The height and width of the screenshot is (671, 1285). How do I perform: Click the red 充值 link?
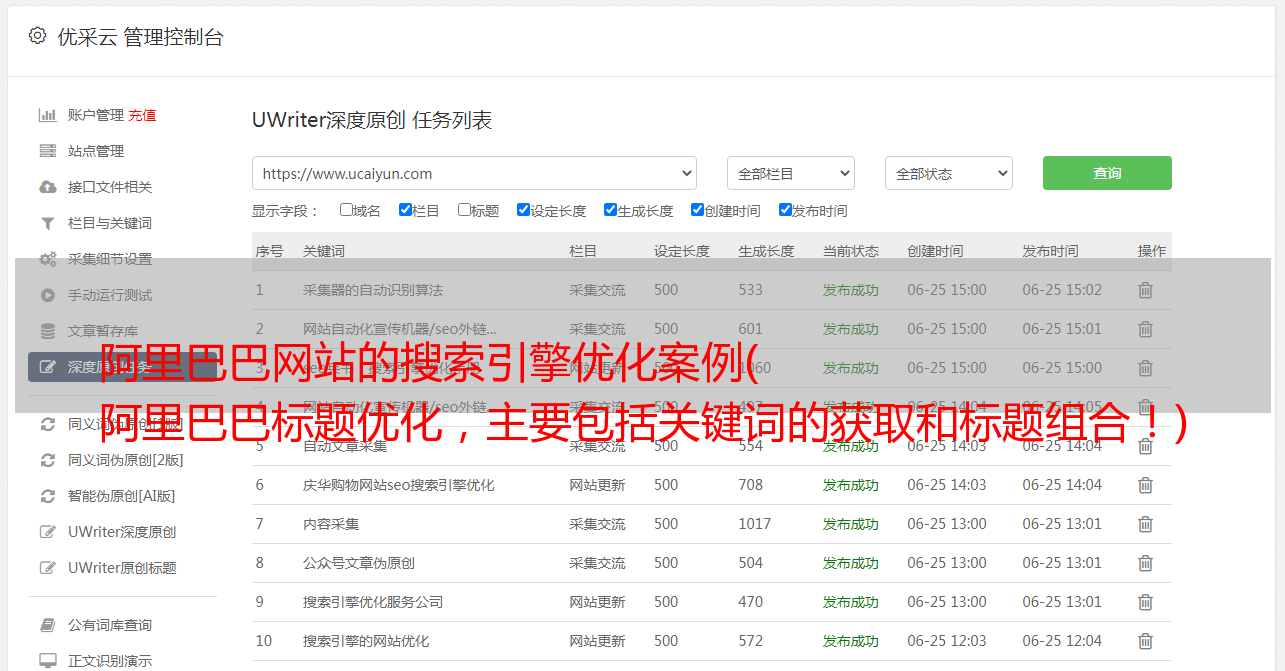142,115
